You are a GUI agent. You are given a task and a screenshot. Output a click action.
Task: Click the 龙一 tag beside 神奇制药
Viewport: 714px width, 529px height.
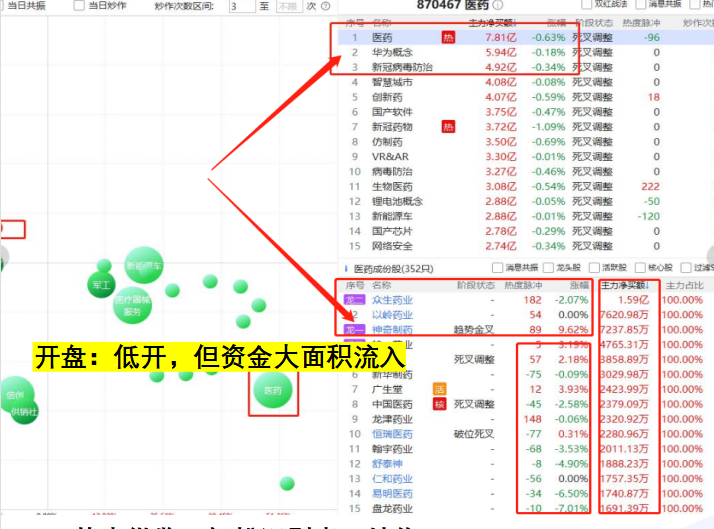click(354, 330)
